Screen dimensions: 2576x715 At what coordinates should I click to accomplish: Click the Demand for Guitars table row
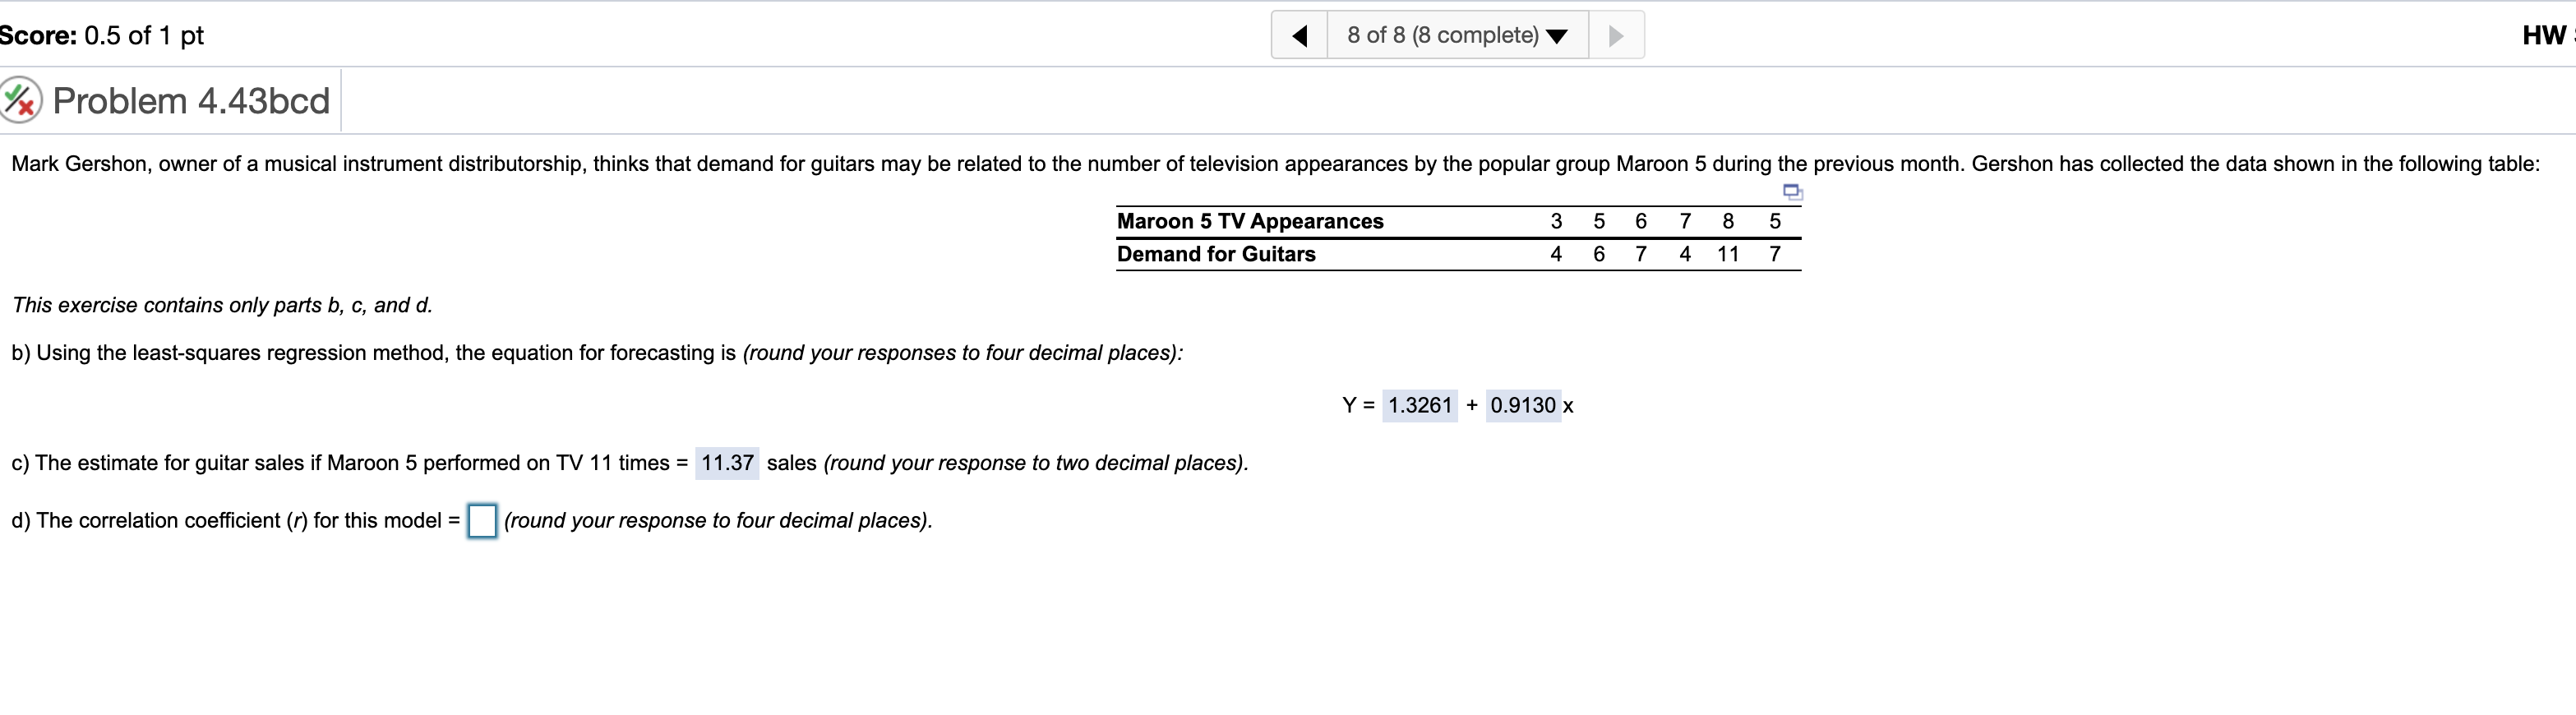pos(1217,254)
